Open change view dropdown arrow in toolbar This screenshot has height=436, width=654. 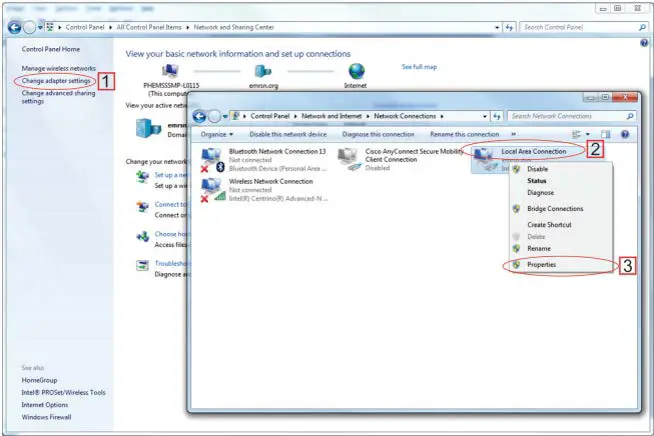pyautogui.click(x=588, y=134)
